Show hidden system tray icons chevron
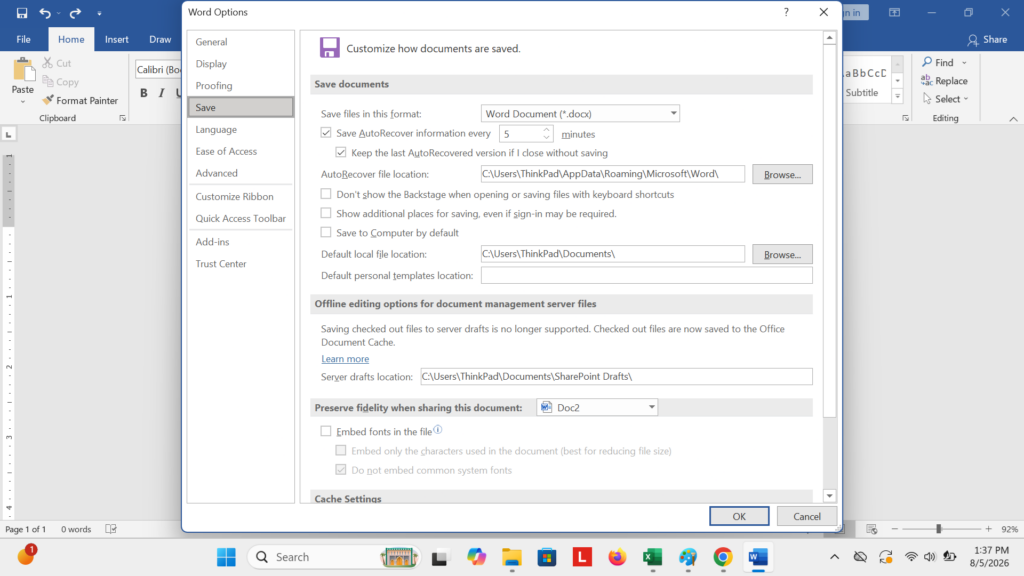Screen dimensions: 1024x576 (834, 557)
